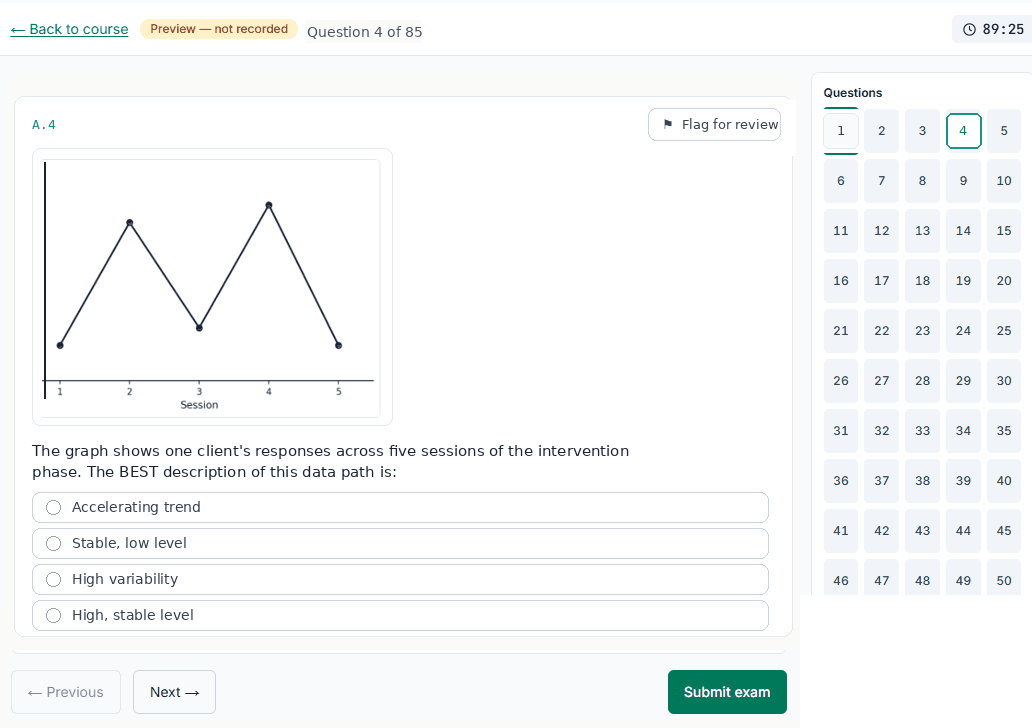1032x728 pixels.
Task: Select question 27 in the grid
Action: (882, 381)
